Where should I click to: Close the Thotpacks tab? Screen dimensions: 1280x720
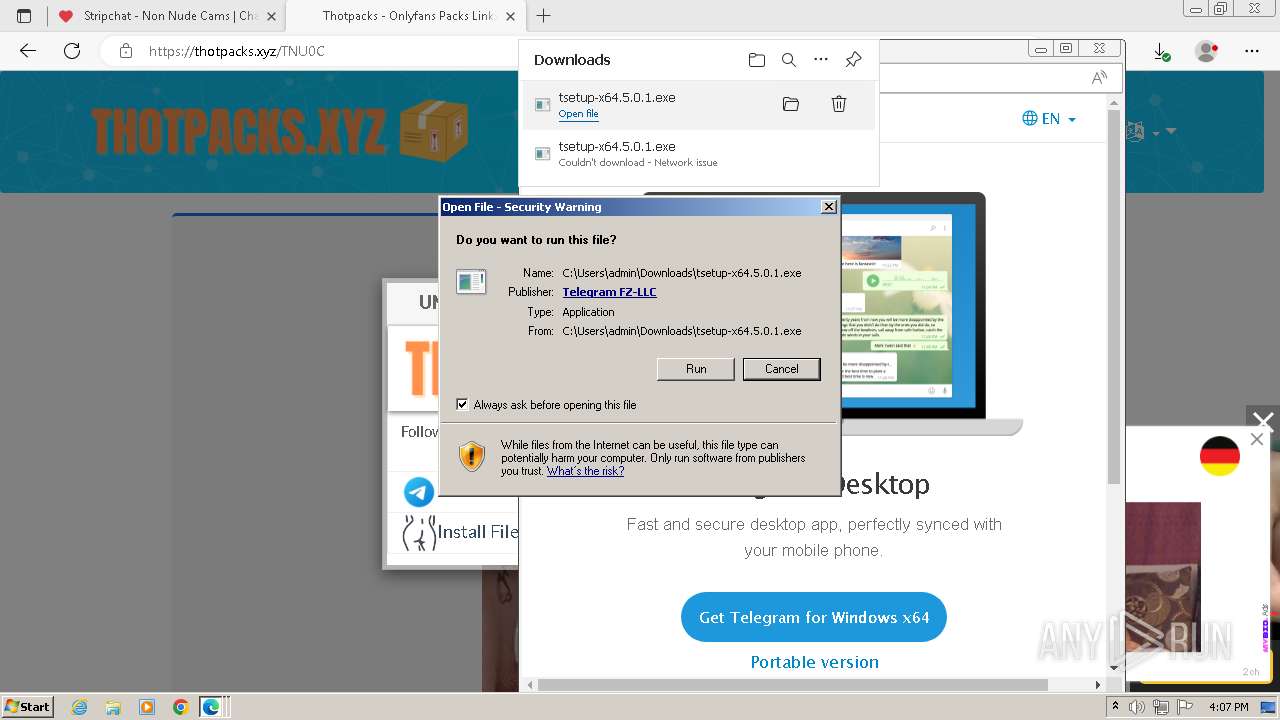pos(510,16)
